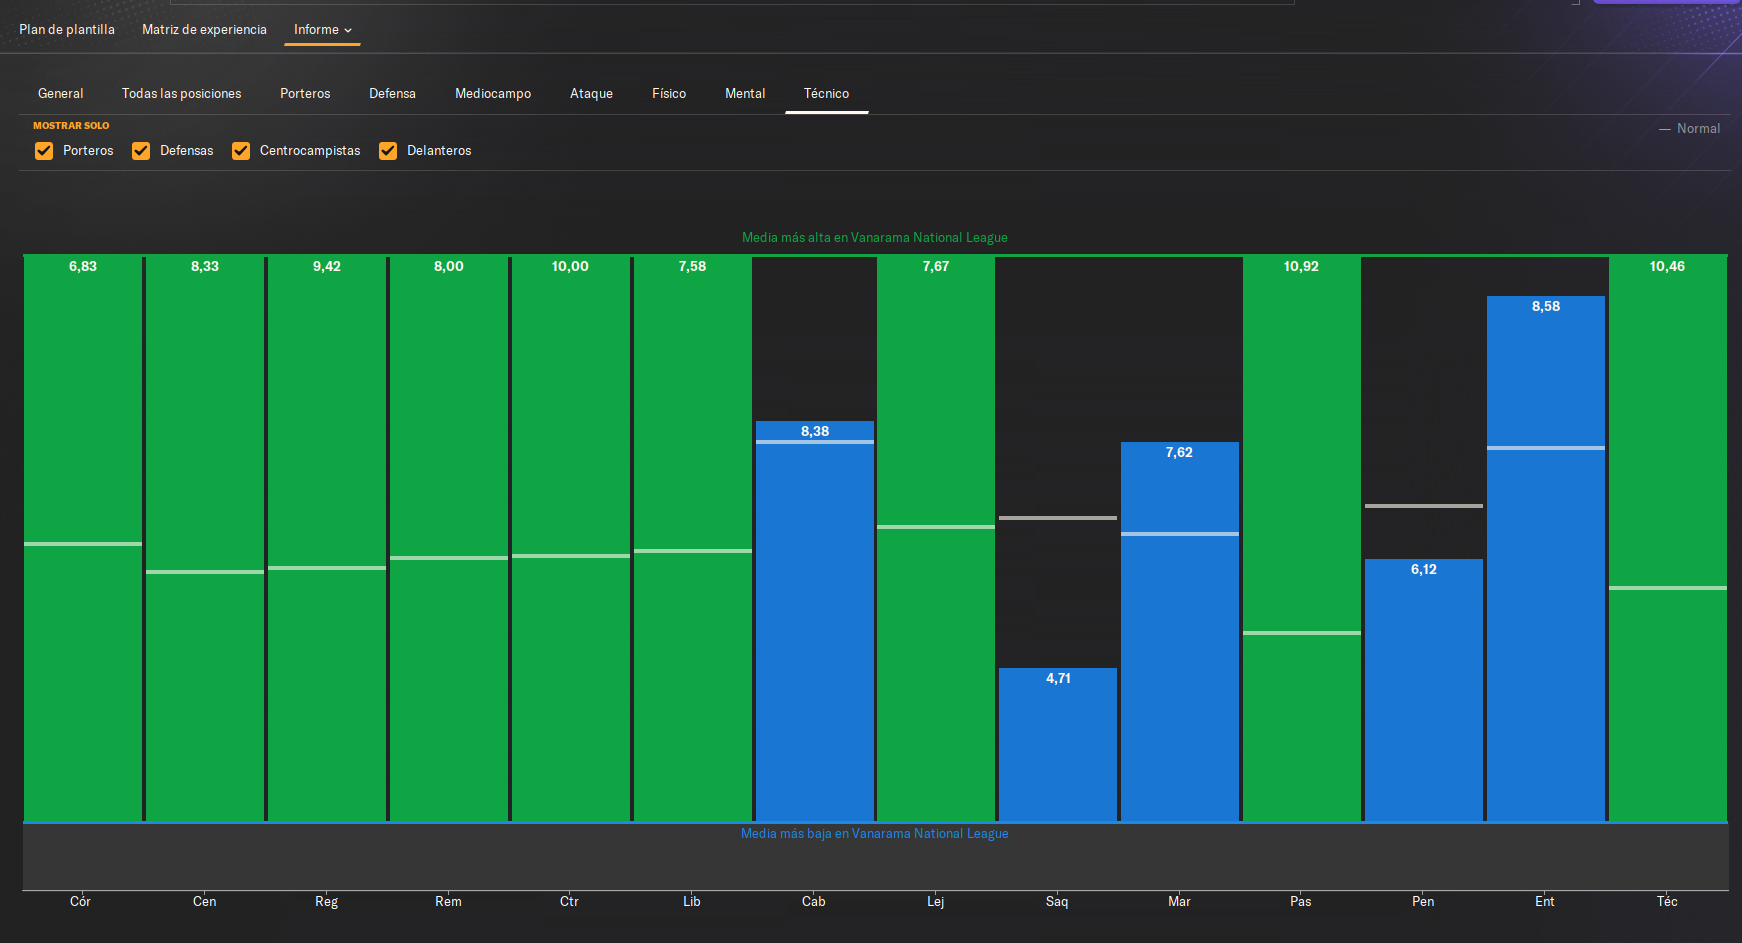This screenshot has width=1742, height=943.
Task: Click the Lej axis label
Action: pos(935,902)
